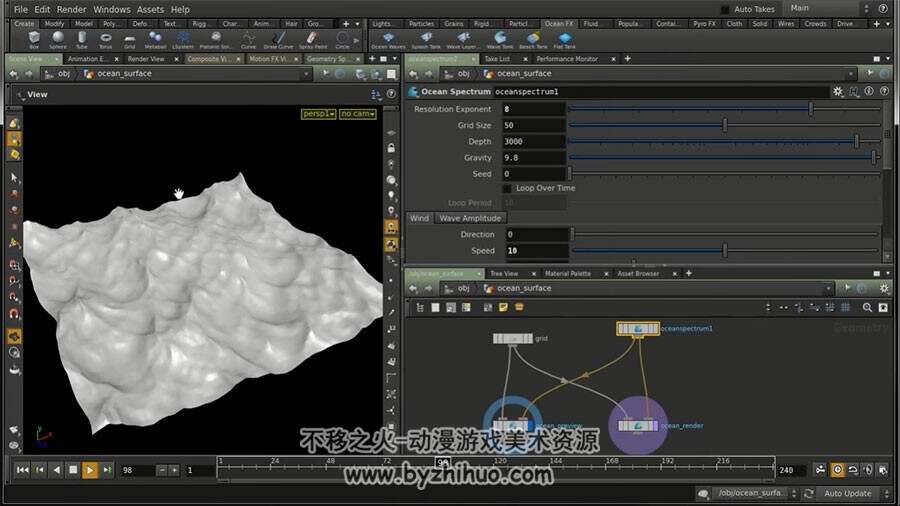
Task: Click the play forward button
Action: [x=90, y=470]
